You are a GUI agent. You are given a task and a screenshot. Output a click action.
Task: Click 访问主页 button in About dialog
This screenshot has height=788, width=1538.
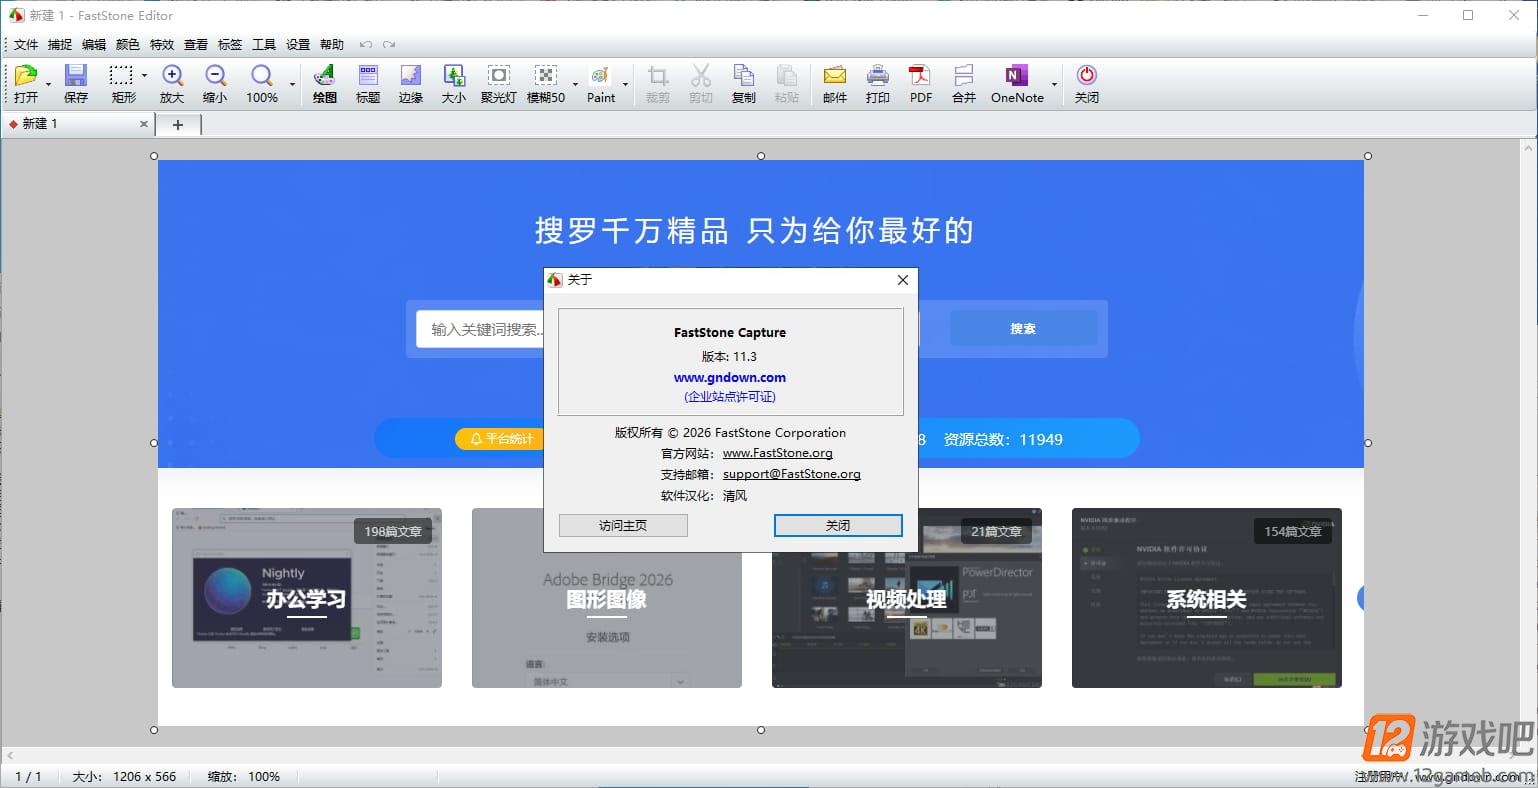[623, 525]
